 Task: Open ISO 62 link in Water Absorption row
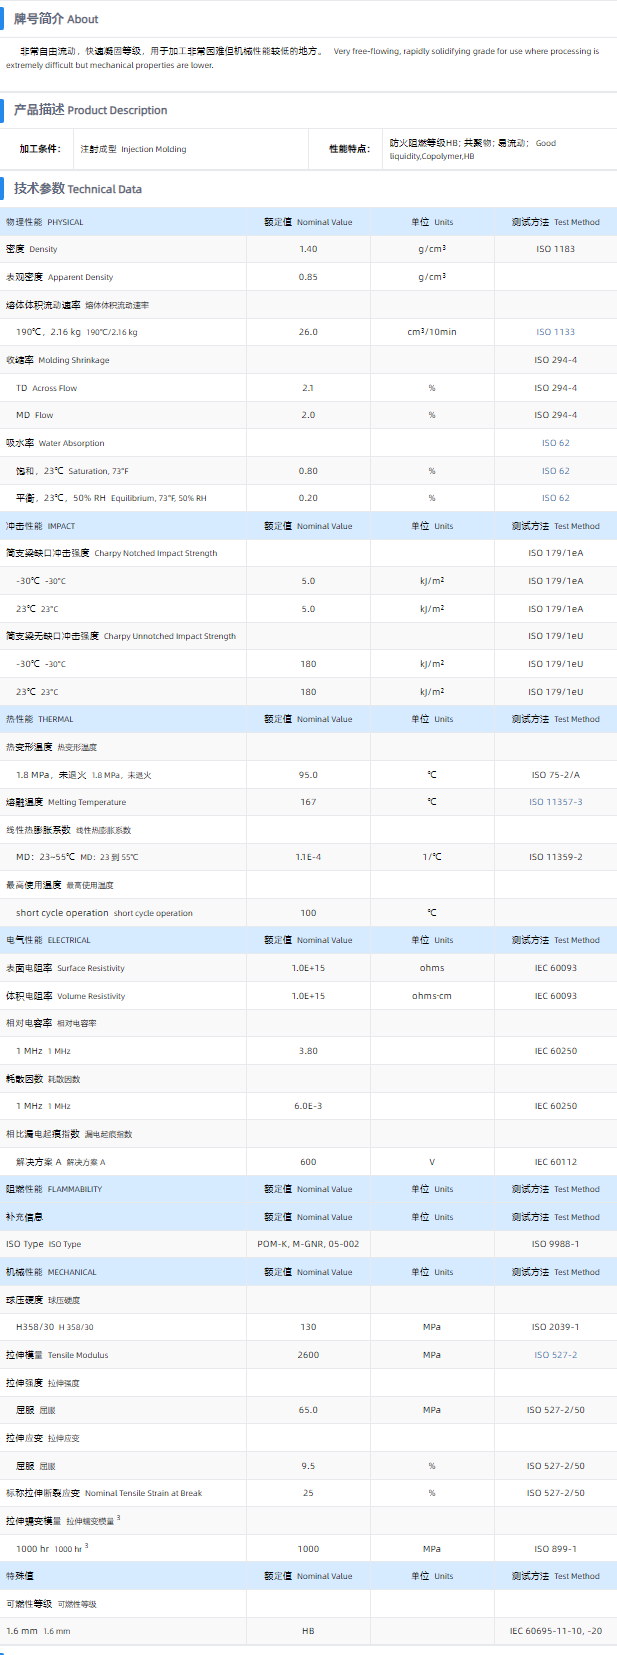555,443
